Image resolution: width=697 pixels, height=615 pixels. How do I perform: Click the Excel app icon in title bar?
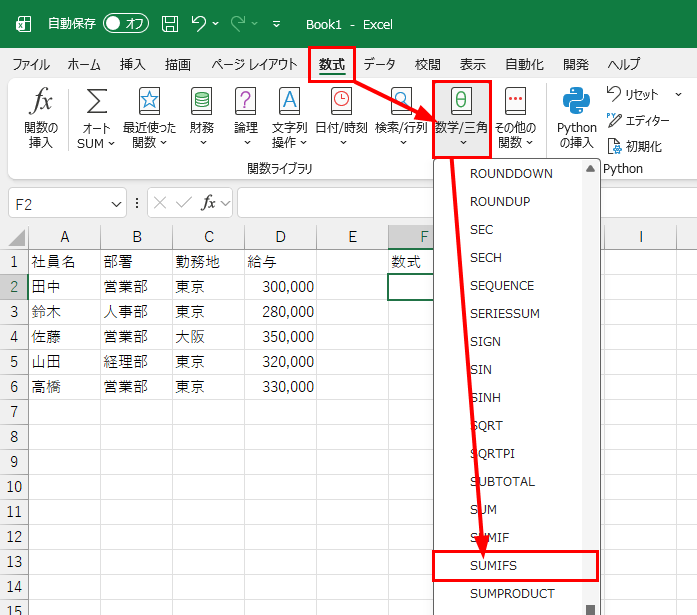tap(23, 24)
